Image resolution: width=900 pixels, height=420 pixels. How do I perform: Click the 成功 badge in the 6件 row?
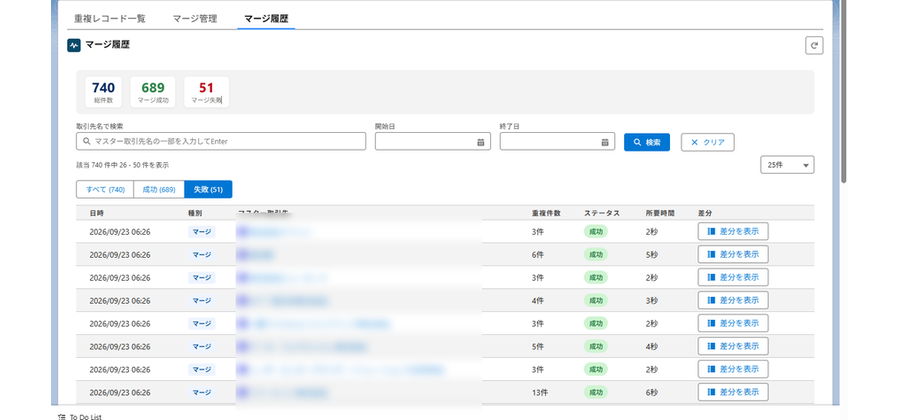[596, 255]
